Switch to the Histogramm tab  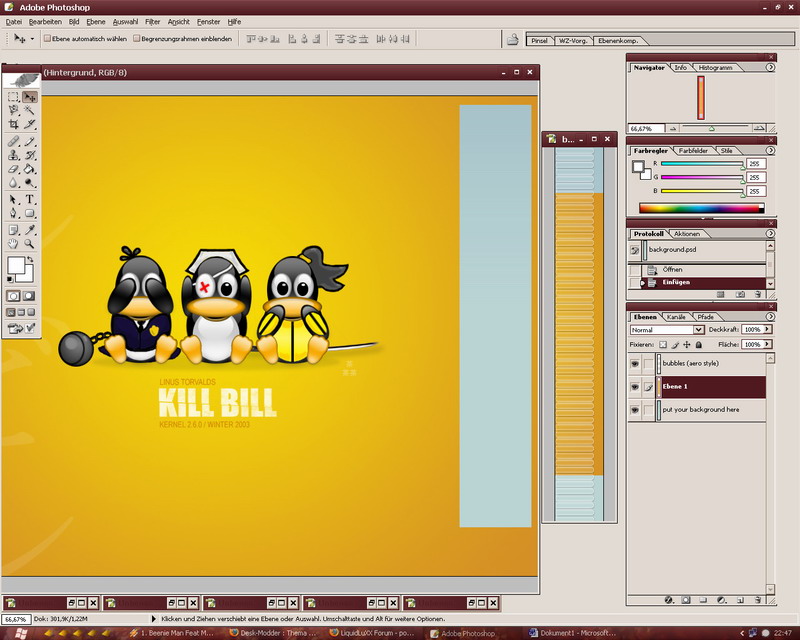pyautogui.click(x=715, y=67)
